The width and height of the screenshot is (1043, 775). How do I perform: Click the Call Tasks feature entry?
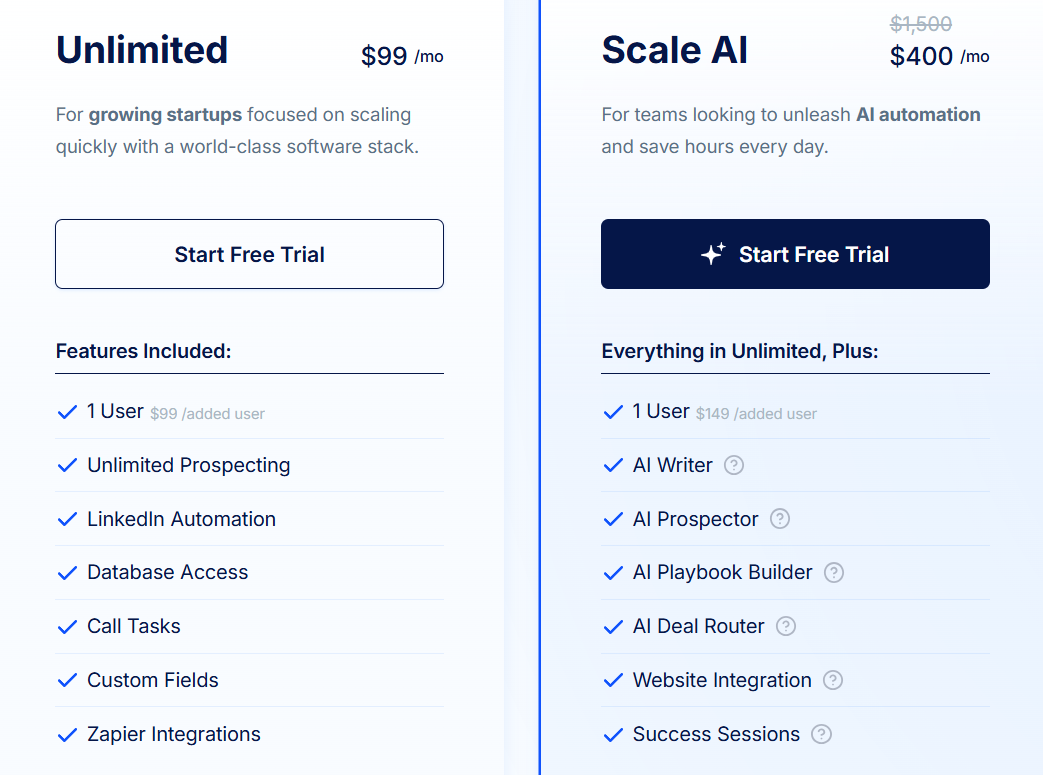[x=133, y=626]
